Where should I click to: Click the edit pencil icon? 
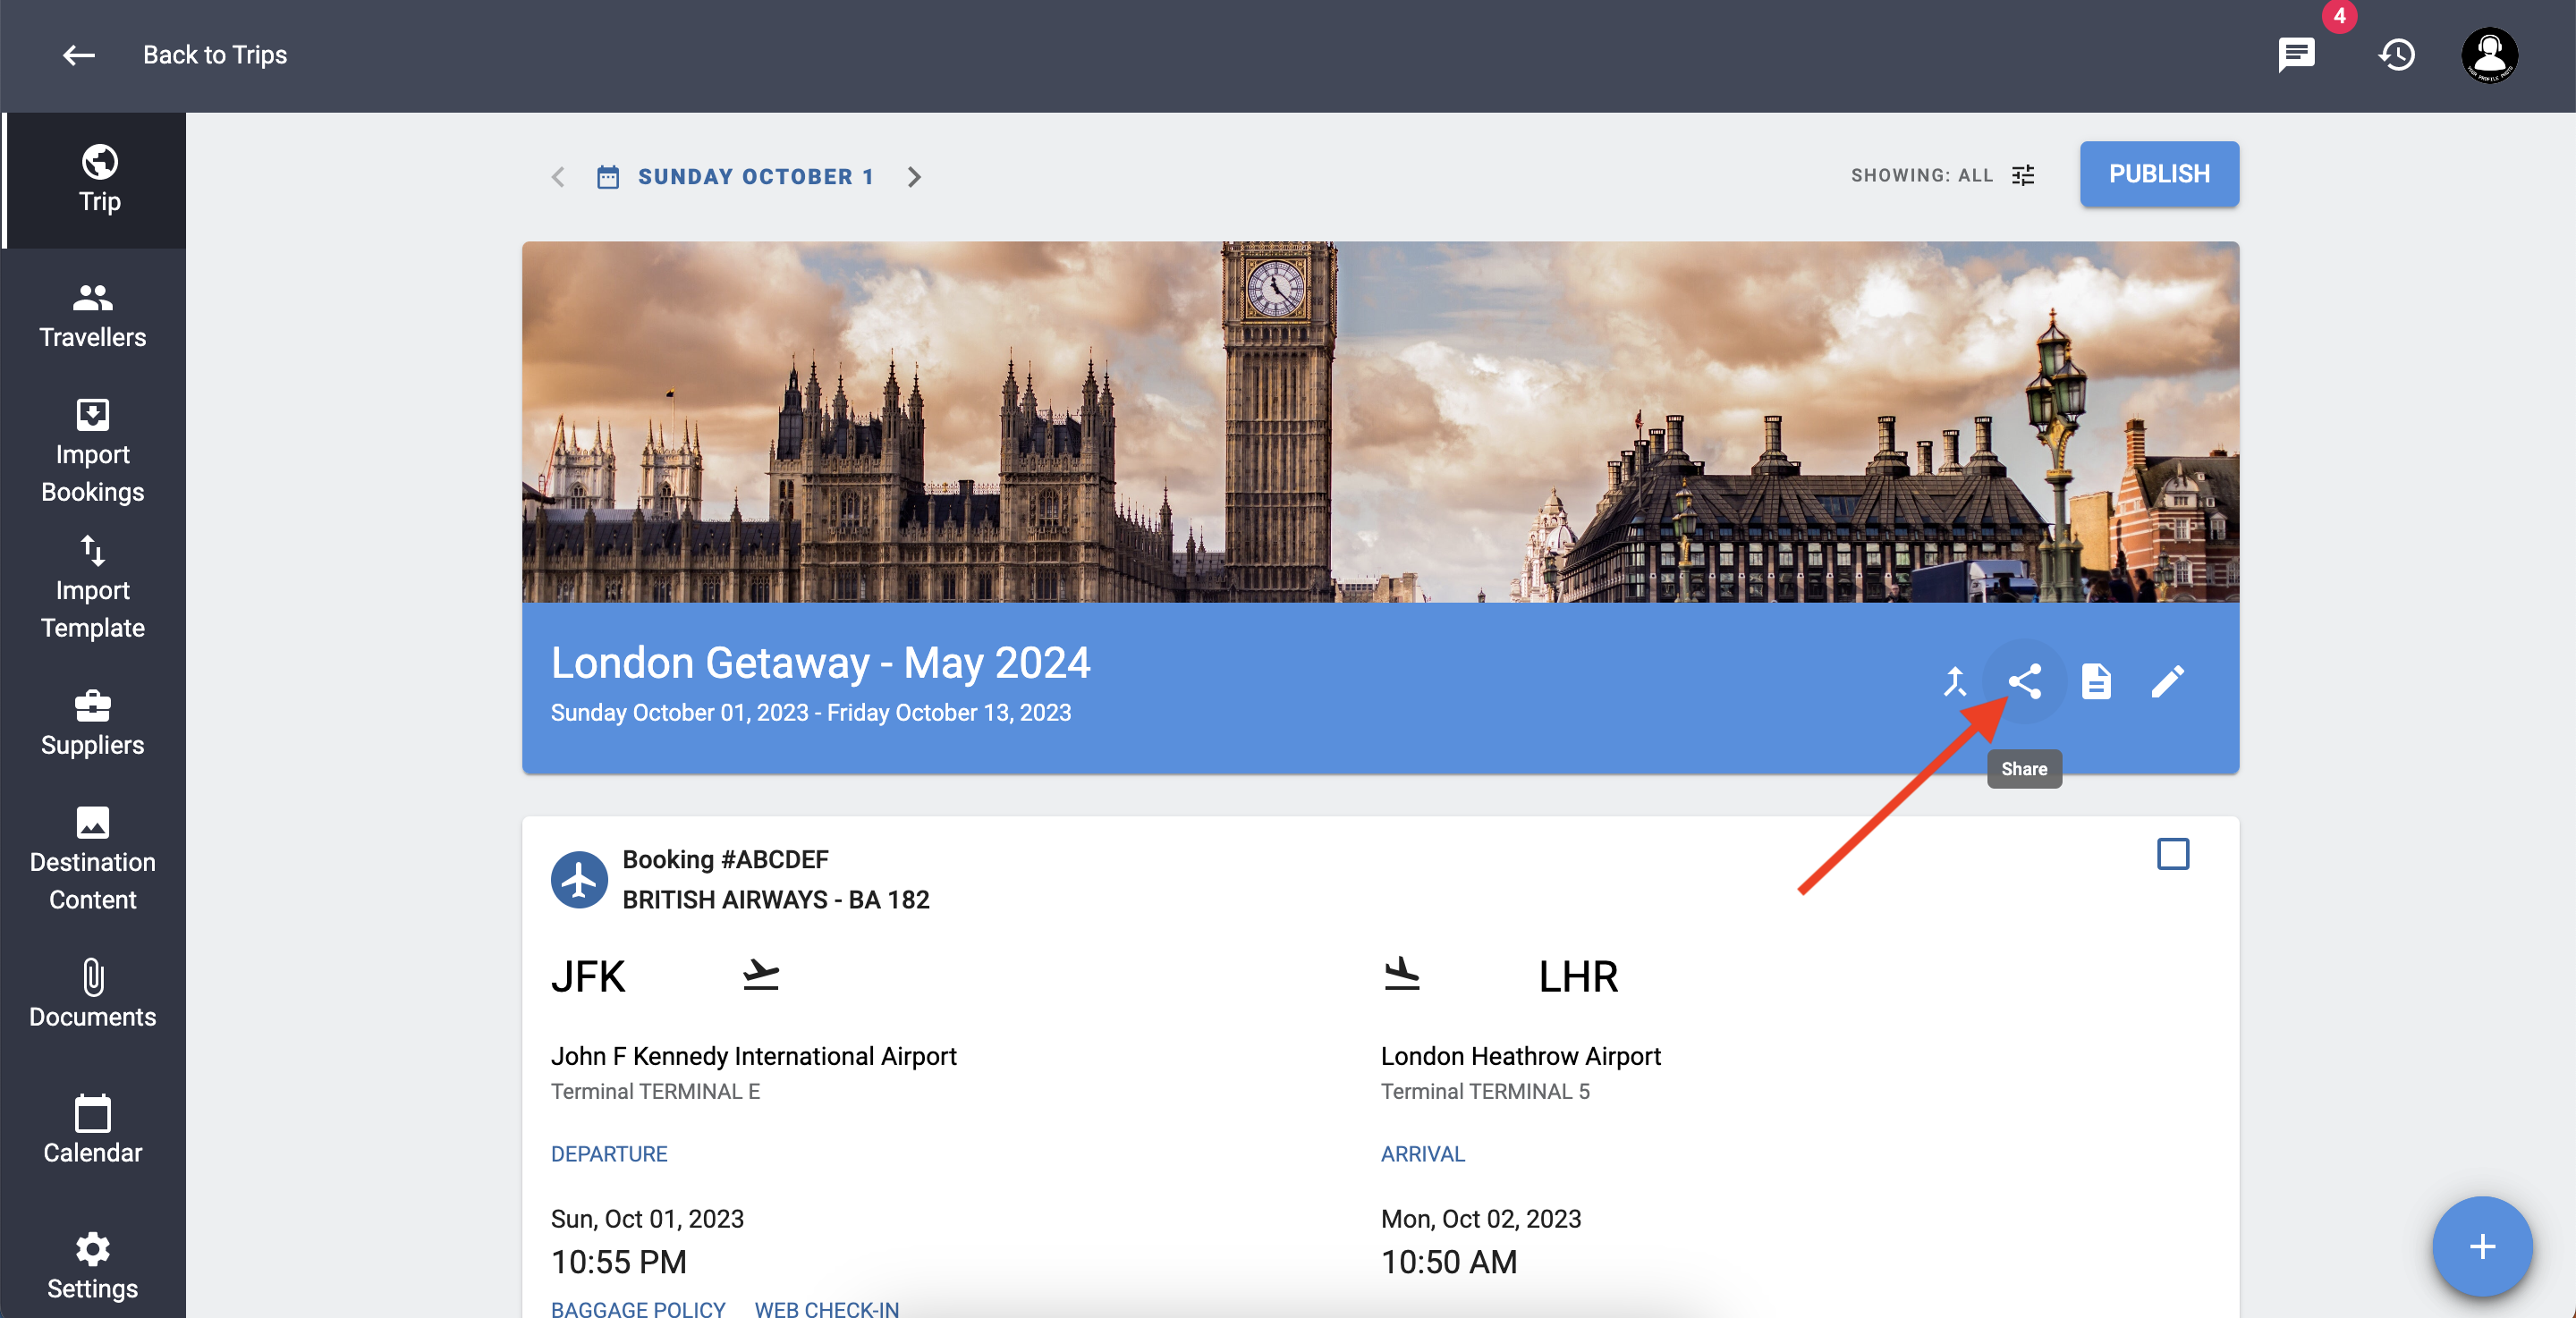(x=2167, y=682)
